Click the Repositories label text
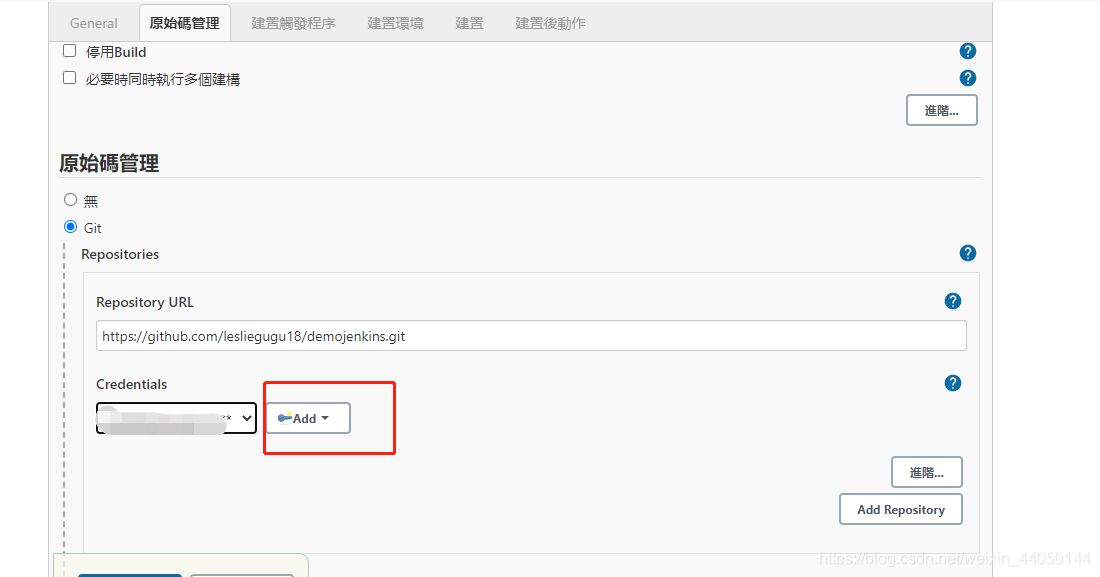 coord(120,254)
